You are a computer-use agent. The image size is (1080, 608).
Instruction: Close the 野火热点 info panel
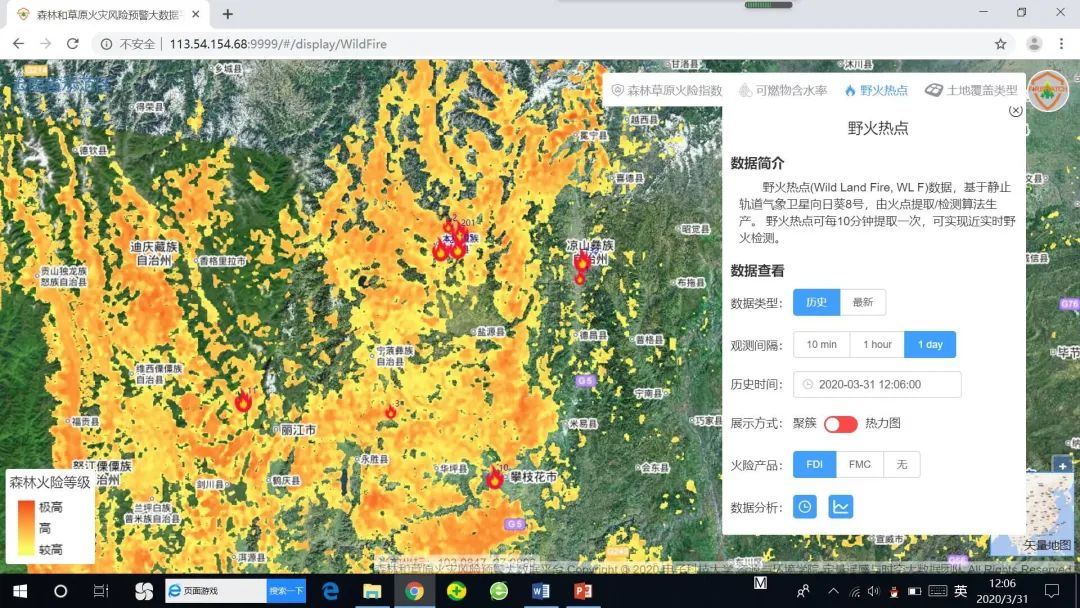click(1015, 111)
